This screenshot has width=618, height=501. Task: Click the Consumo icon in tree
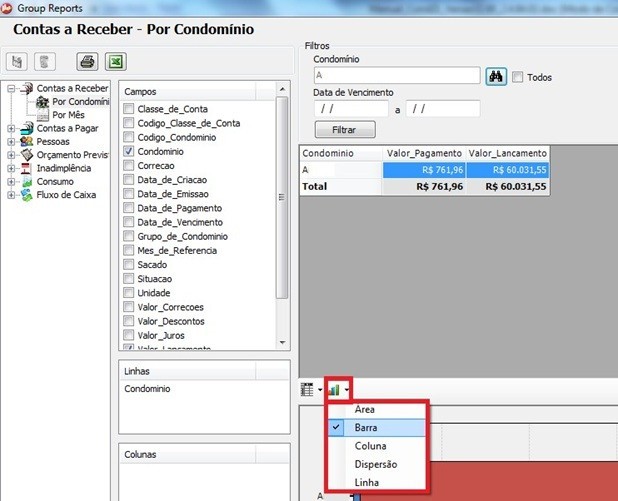point(27,182)
